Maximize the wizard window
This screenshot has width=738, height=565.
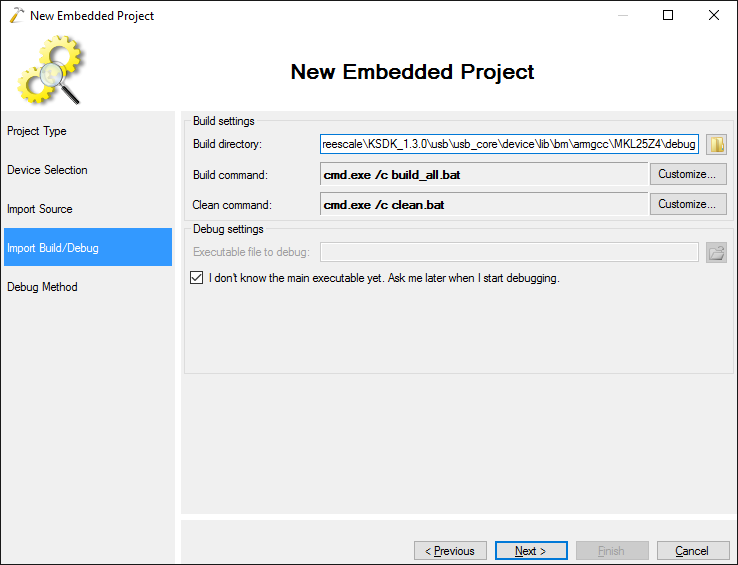pyautogui.click(x=668, y=15)
